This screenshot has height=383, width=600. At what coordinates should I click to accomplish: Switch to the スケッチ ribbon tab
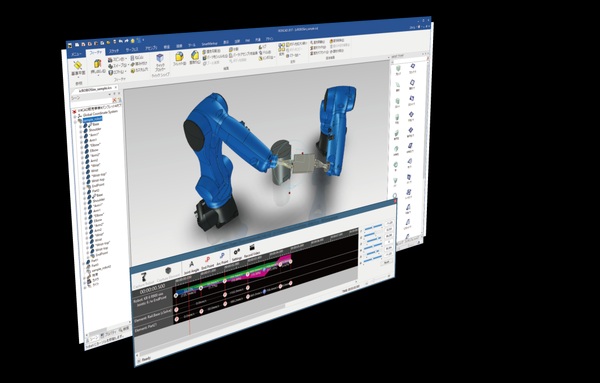[114, 51]
